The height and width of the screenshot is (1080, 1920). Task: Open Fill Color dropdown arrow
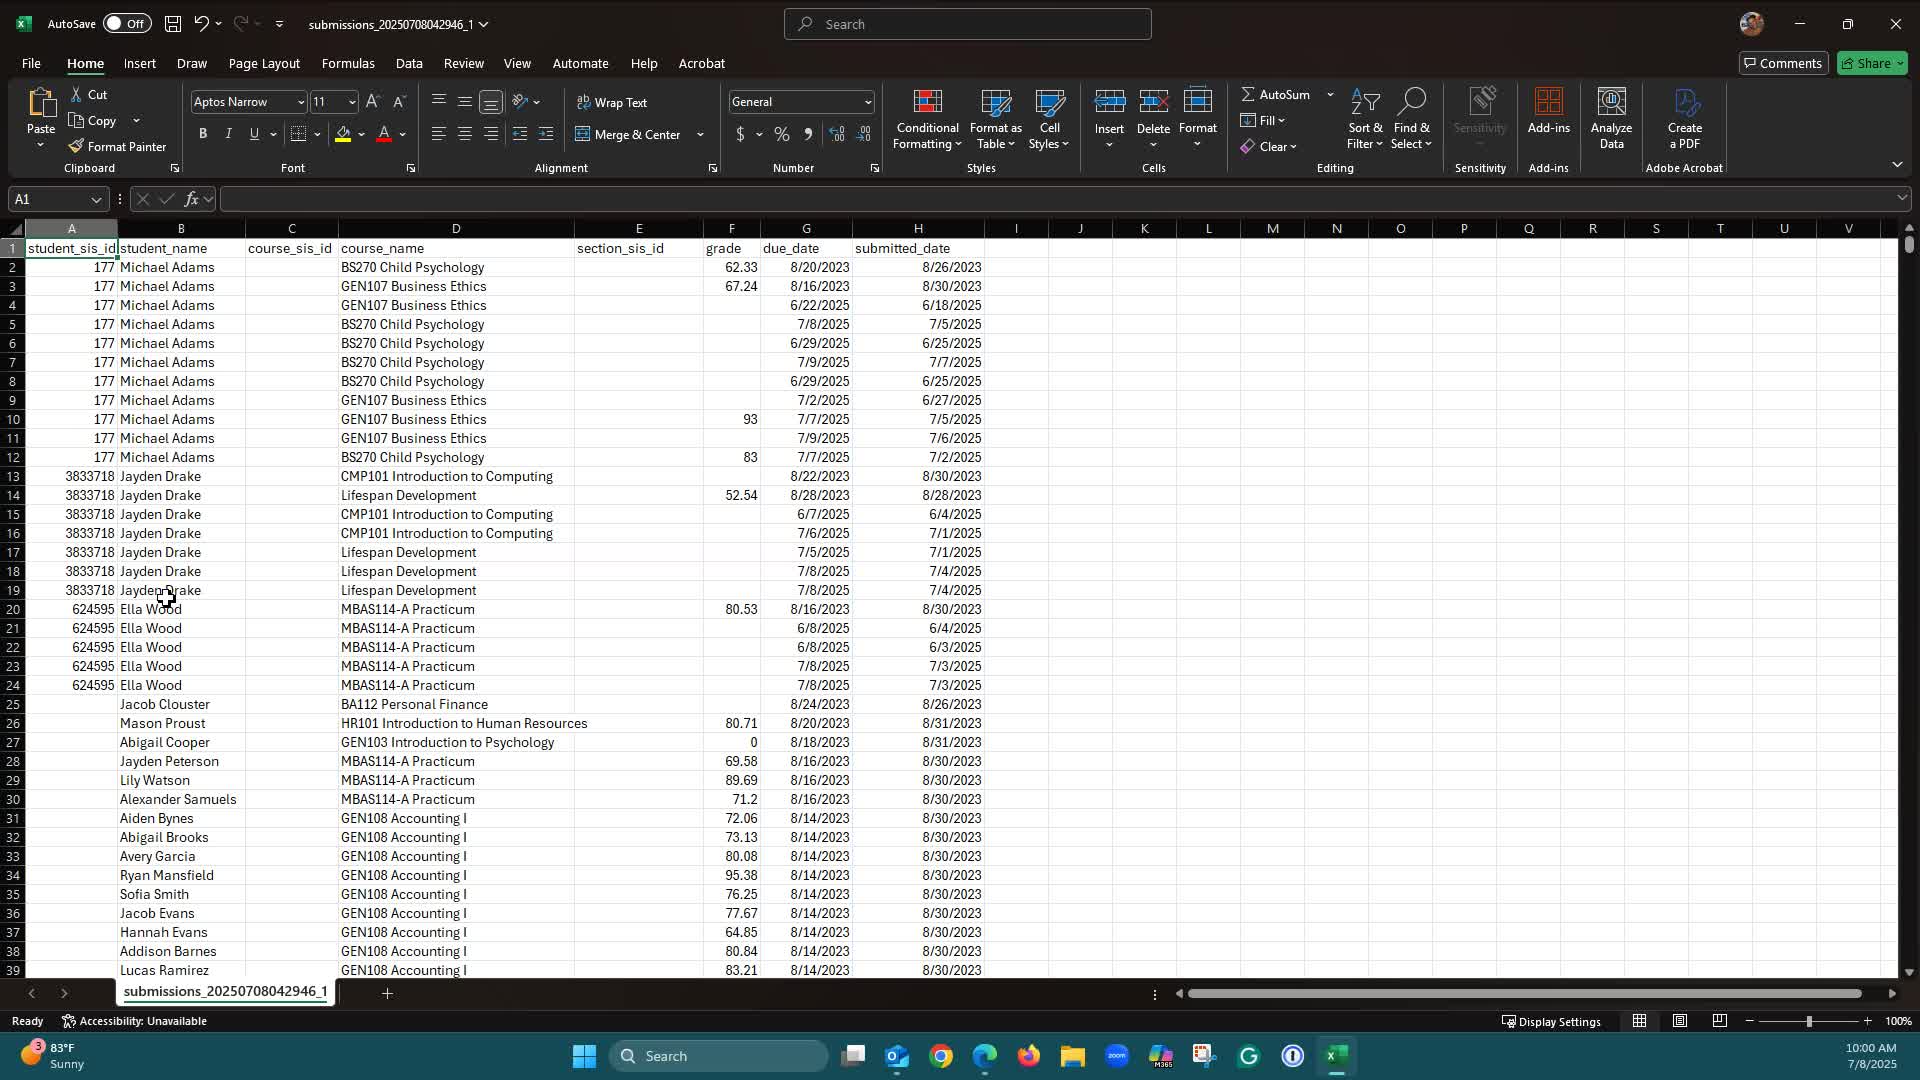tap(361, 134)
